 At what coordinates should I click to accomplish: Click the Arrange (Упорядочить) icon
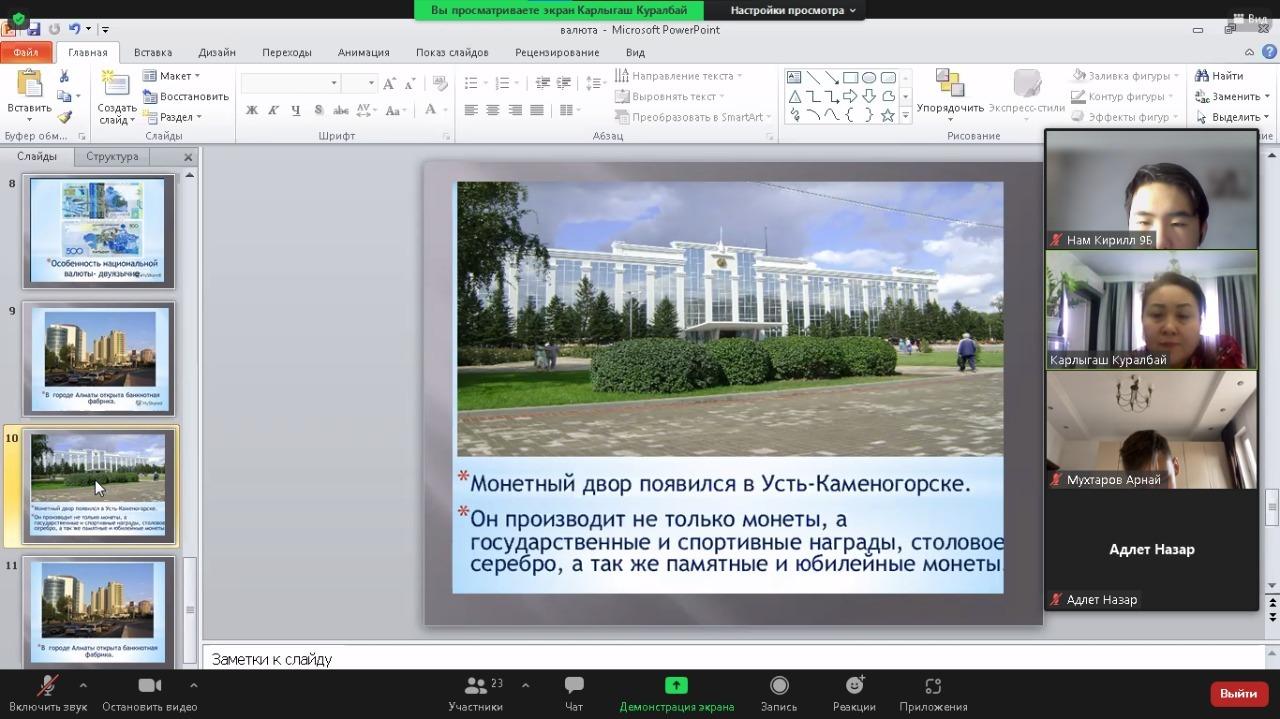pyautogui.click(x=949, y=84)
